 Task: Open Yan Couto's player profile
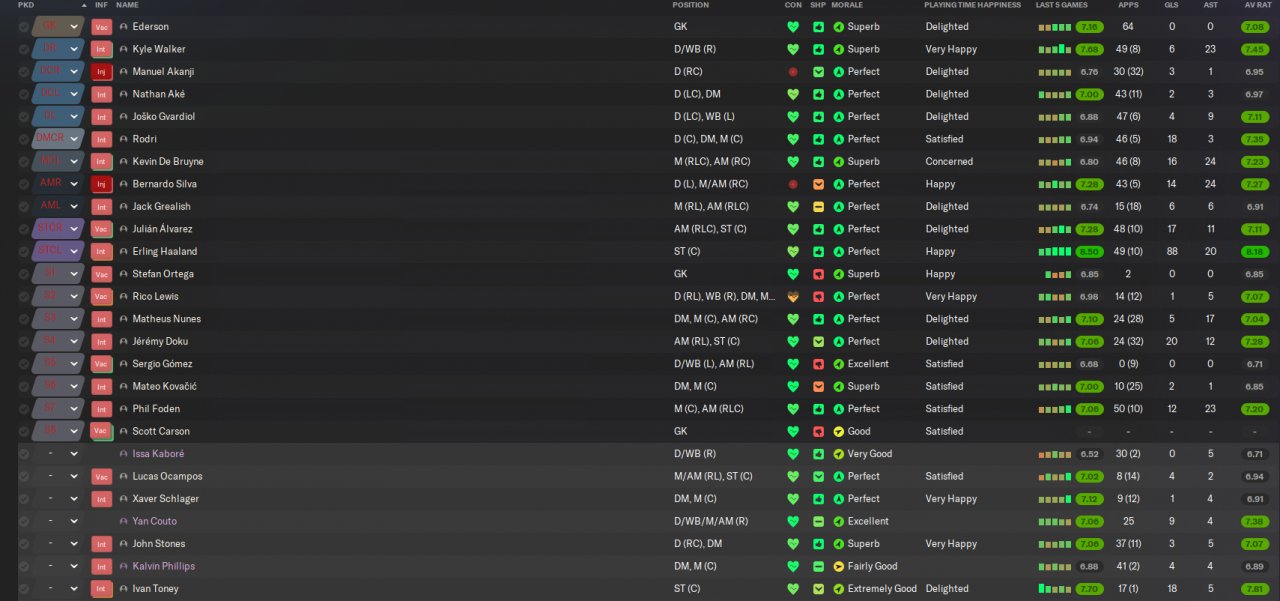154,522
